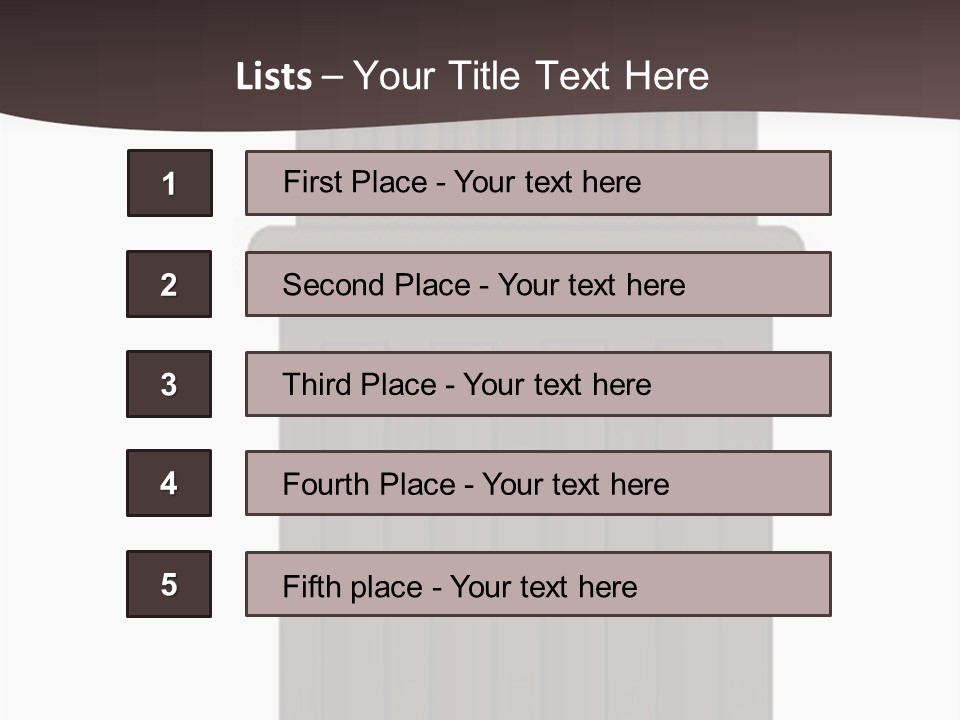Click the word Here in the slide title
Screen dimensions: 960x720
[x=666, y=77]
